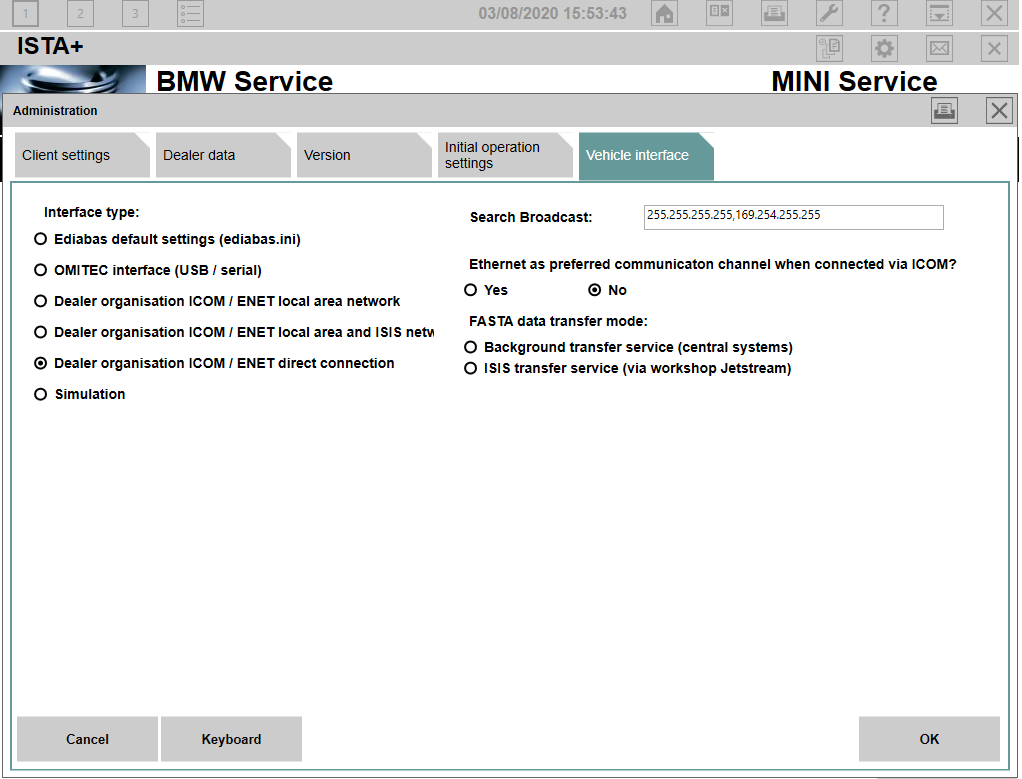The height and width of the screenshot is (779, 1022).
Task: Close the Administration dialog
Action: [999, 111]
